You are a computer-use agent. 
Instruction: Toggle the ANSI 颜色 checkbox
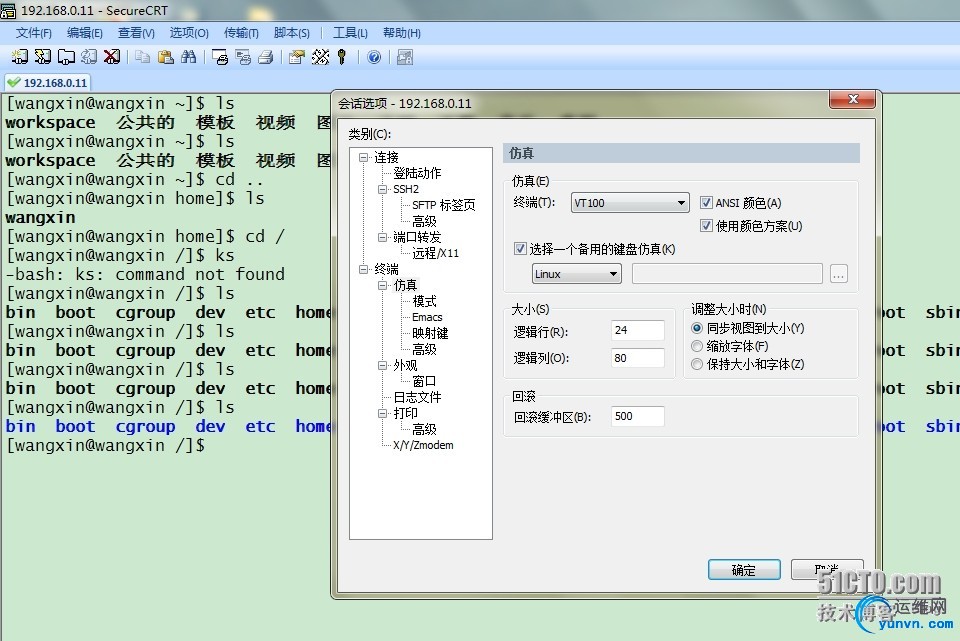[706, 203]
